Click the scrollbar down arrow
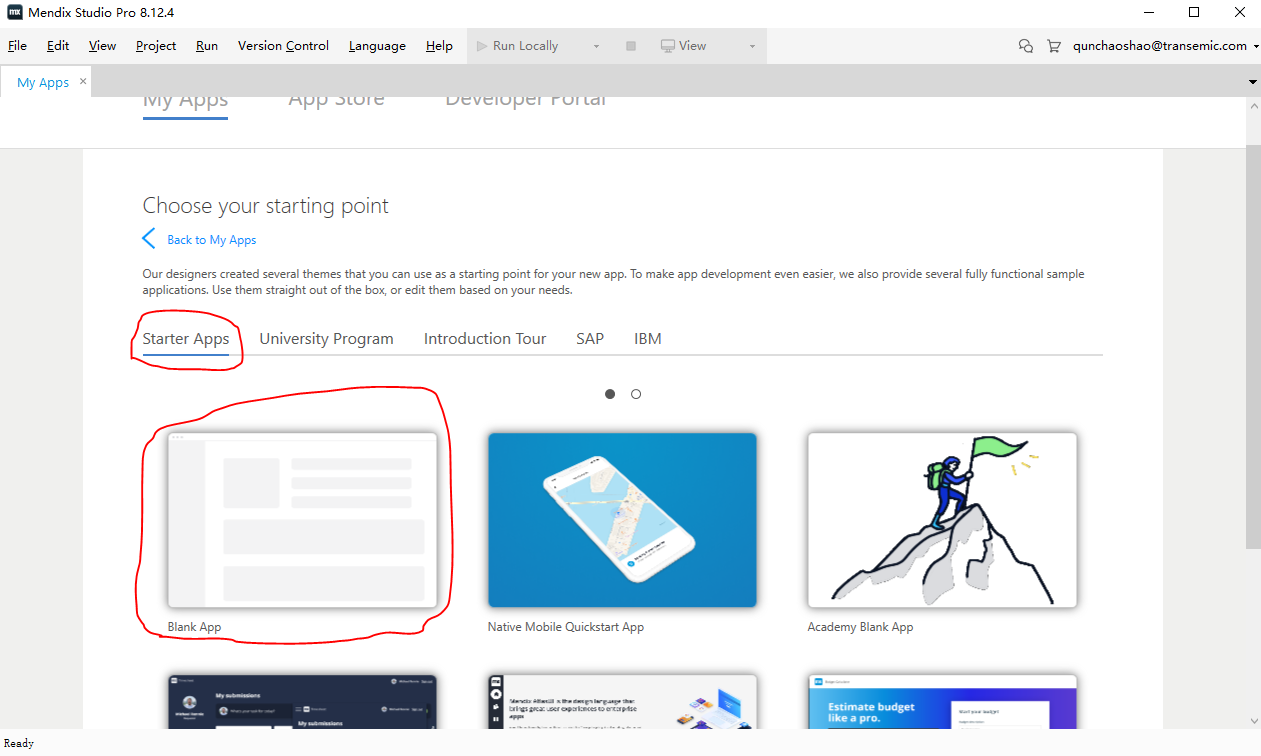Image resolution: width=1261 pixels, height=756 pixels. pos(1253,720)
